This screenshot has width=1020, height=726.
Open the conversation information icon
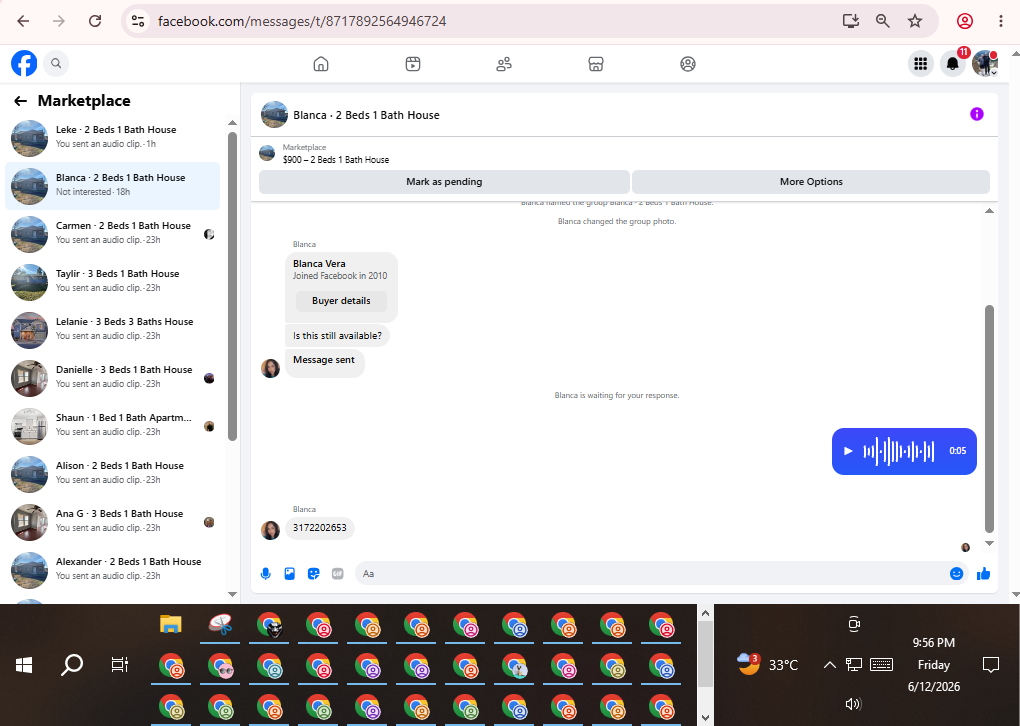pos(976,114)
